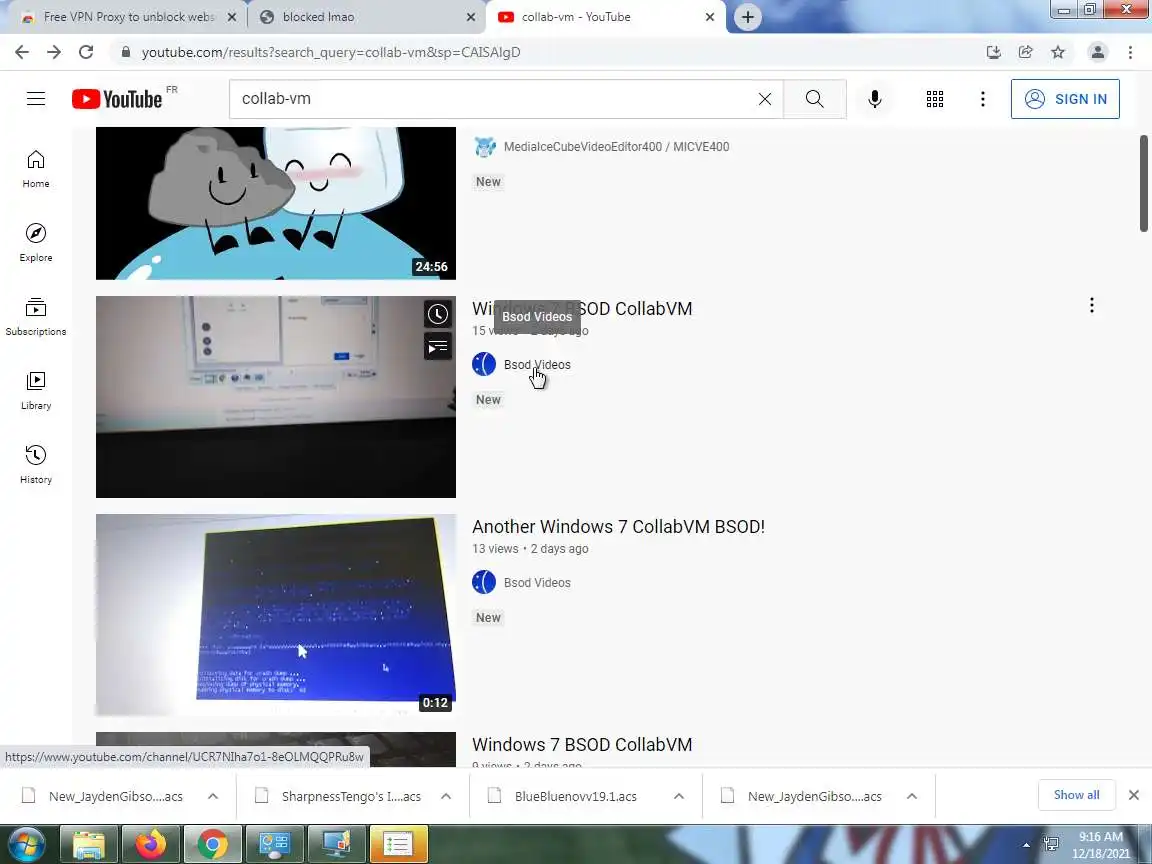This screenshot has height=864, width=1152.
Task: Click the YouTube logo
Action: 117,99
